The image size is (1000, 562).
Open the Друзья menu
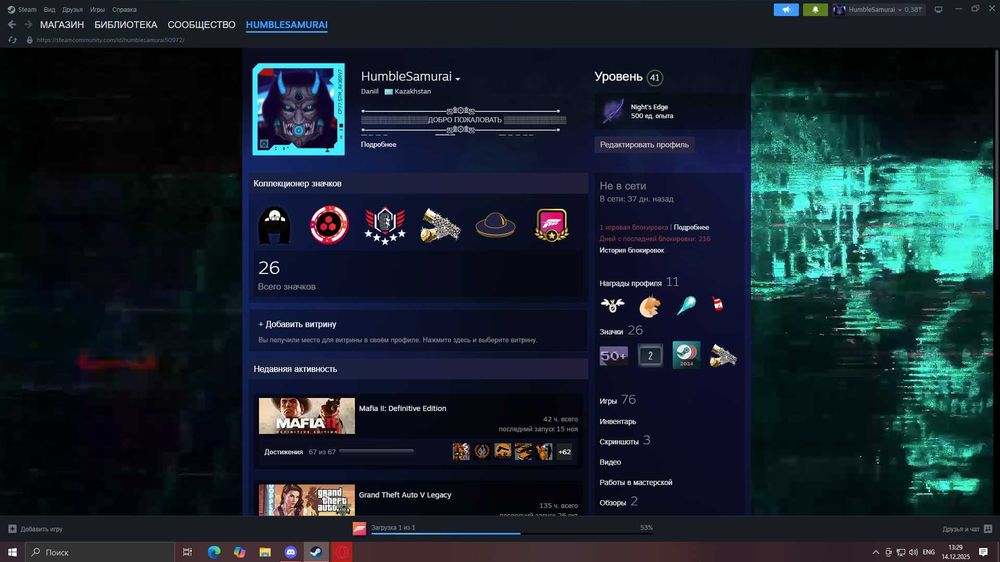(72, 10)
